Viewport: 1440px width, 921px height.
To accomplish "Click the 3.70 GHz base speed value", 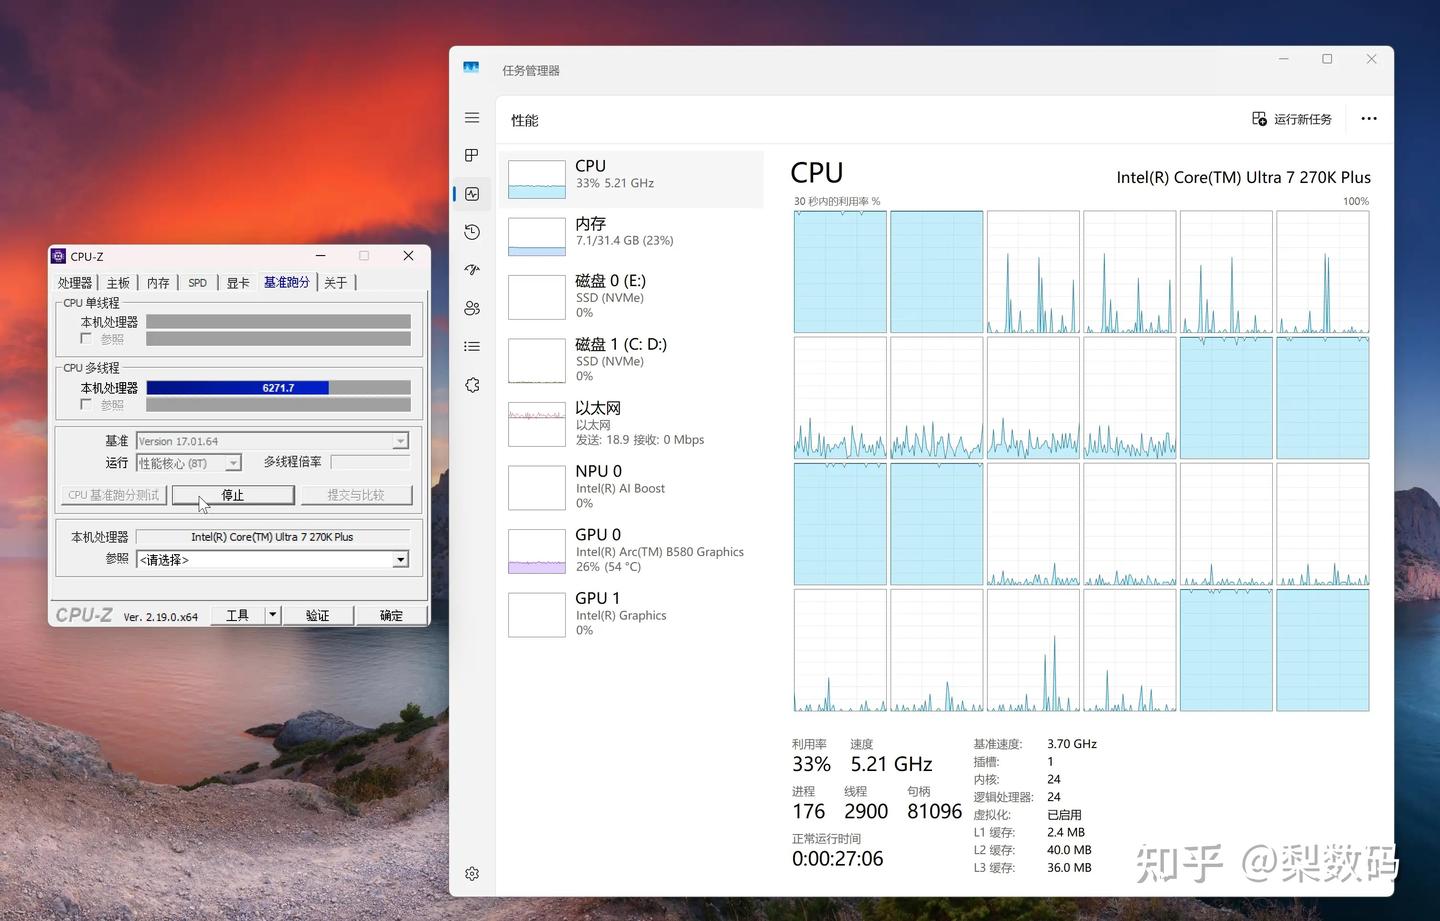I will [x=1072, y=744].
